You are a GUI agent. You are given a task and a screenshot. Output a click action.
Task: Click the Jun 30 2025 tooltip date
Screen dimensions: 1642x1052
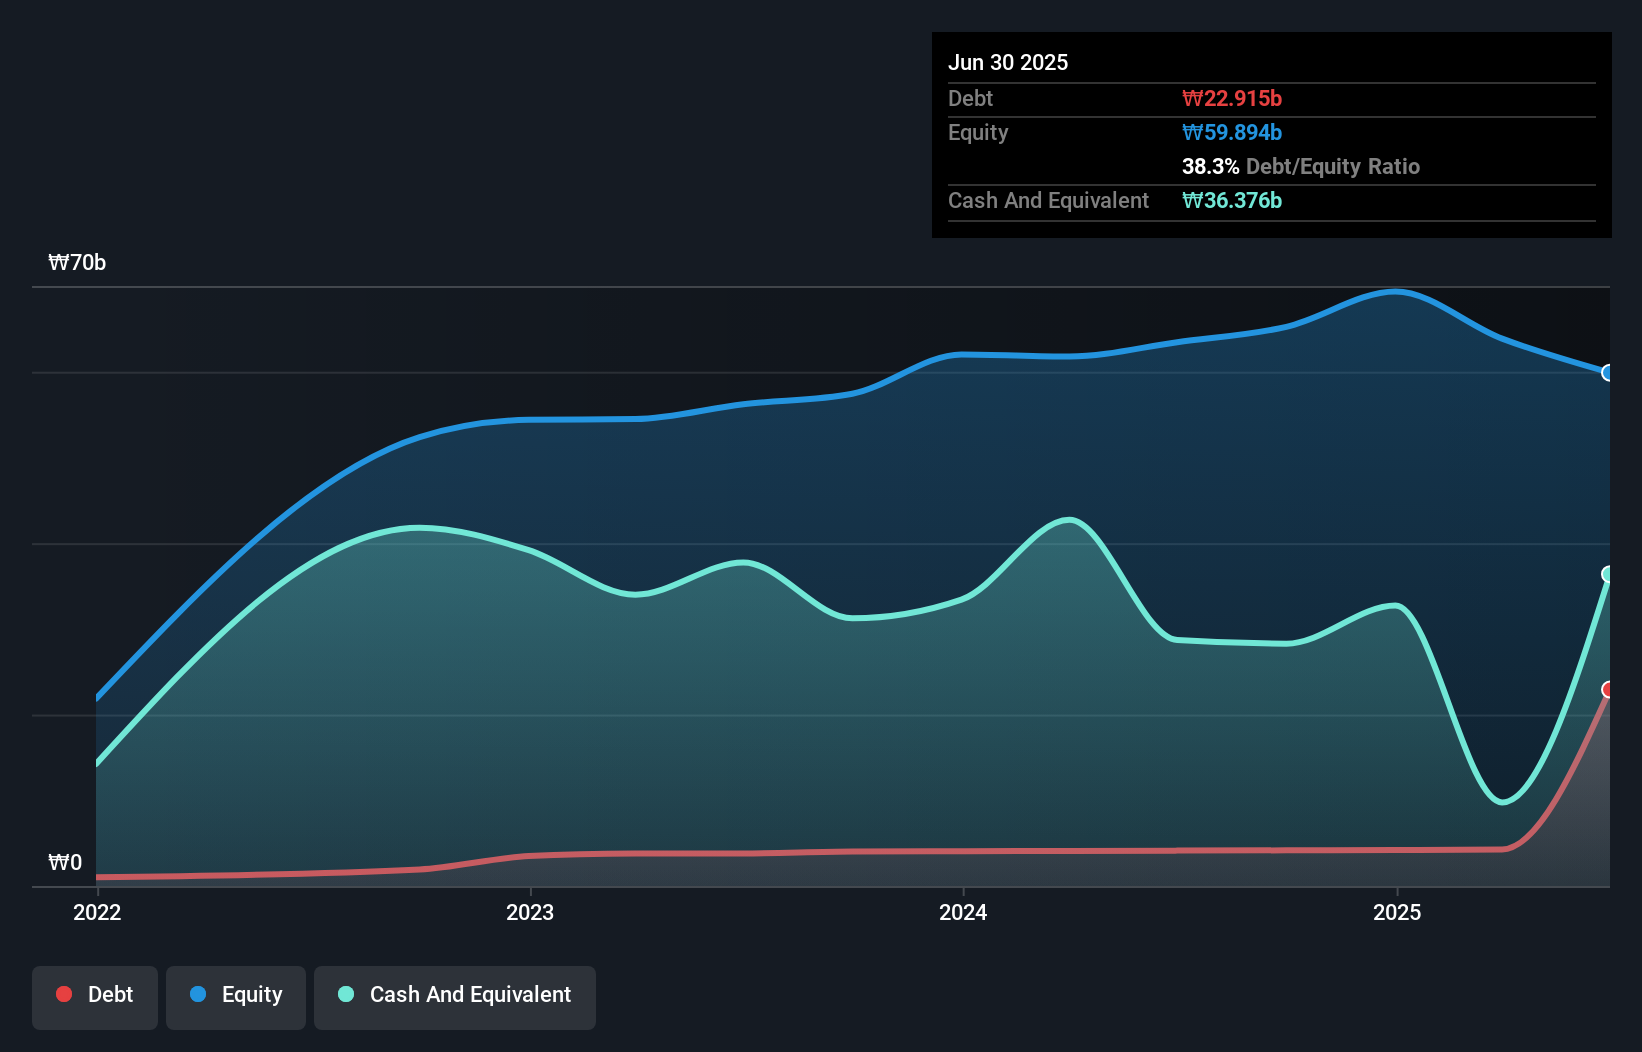click(x=1008, y=62)
